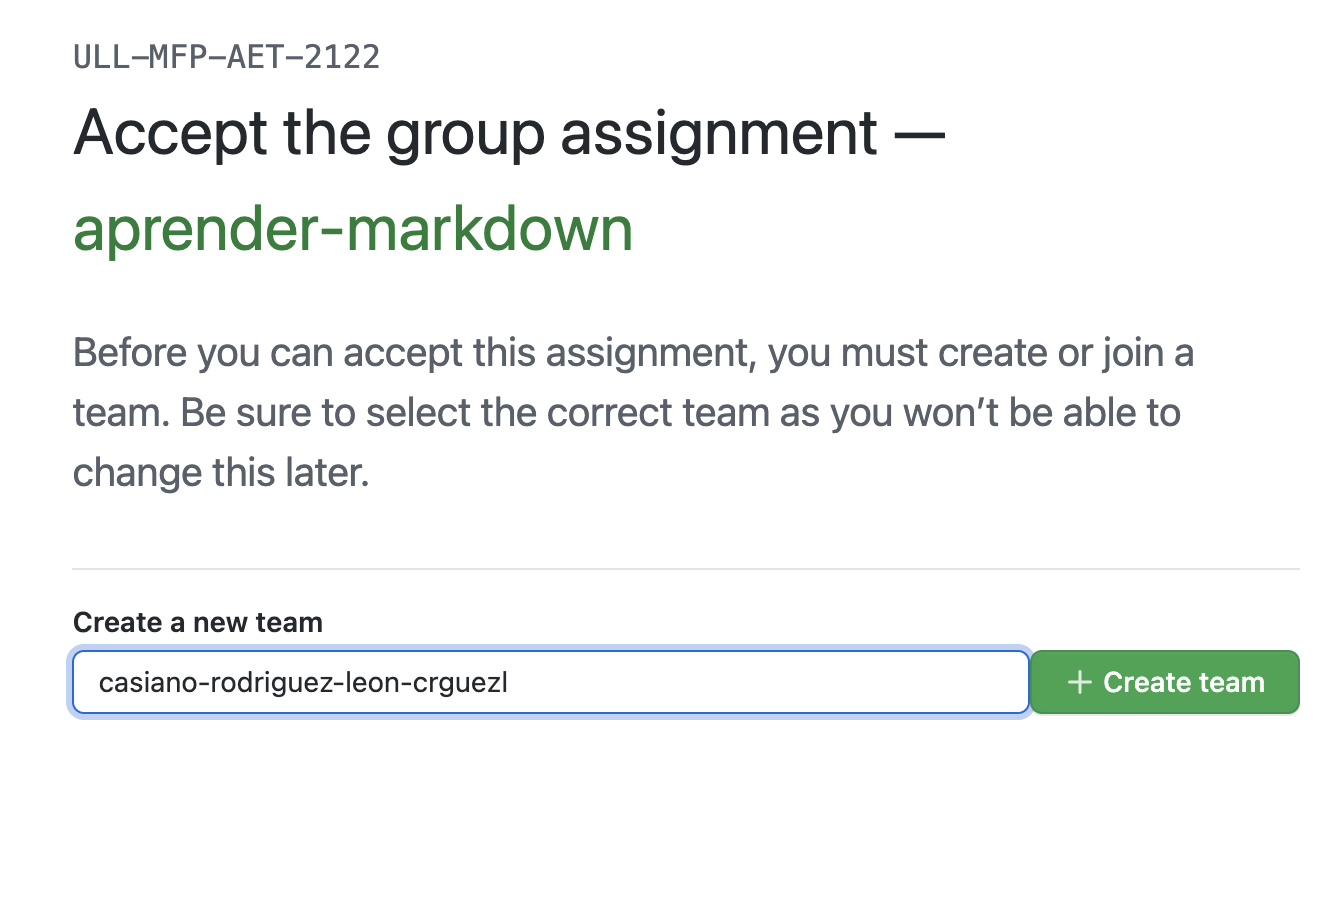Click the typed text casiano-rodriguez-leon-crguezl

(x=303, y=682)
